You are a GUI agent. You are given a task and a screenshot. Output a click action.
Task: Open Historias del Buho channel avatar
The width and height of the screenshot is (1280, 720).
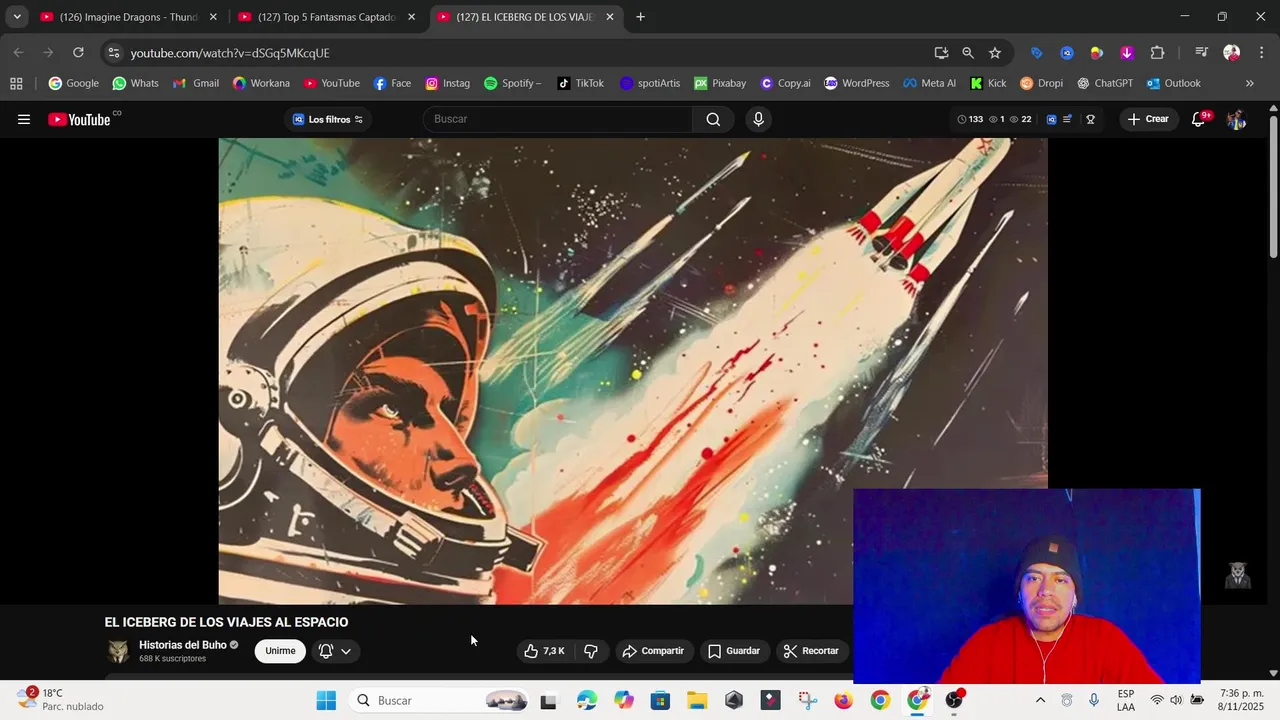[118, 651]
